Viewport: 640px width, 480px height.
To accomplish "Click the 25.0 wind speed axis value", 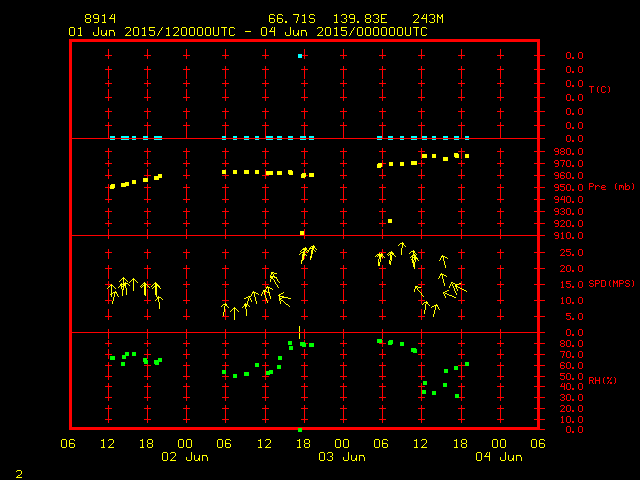I will (571, 253).
